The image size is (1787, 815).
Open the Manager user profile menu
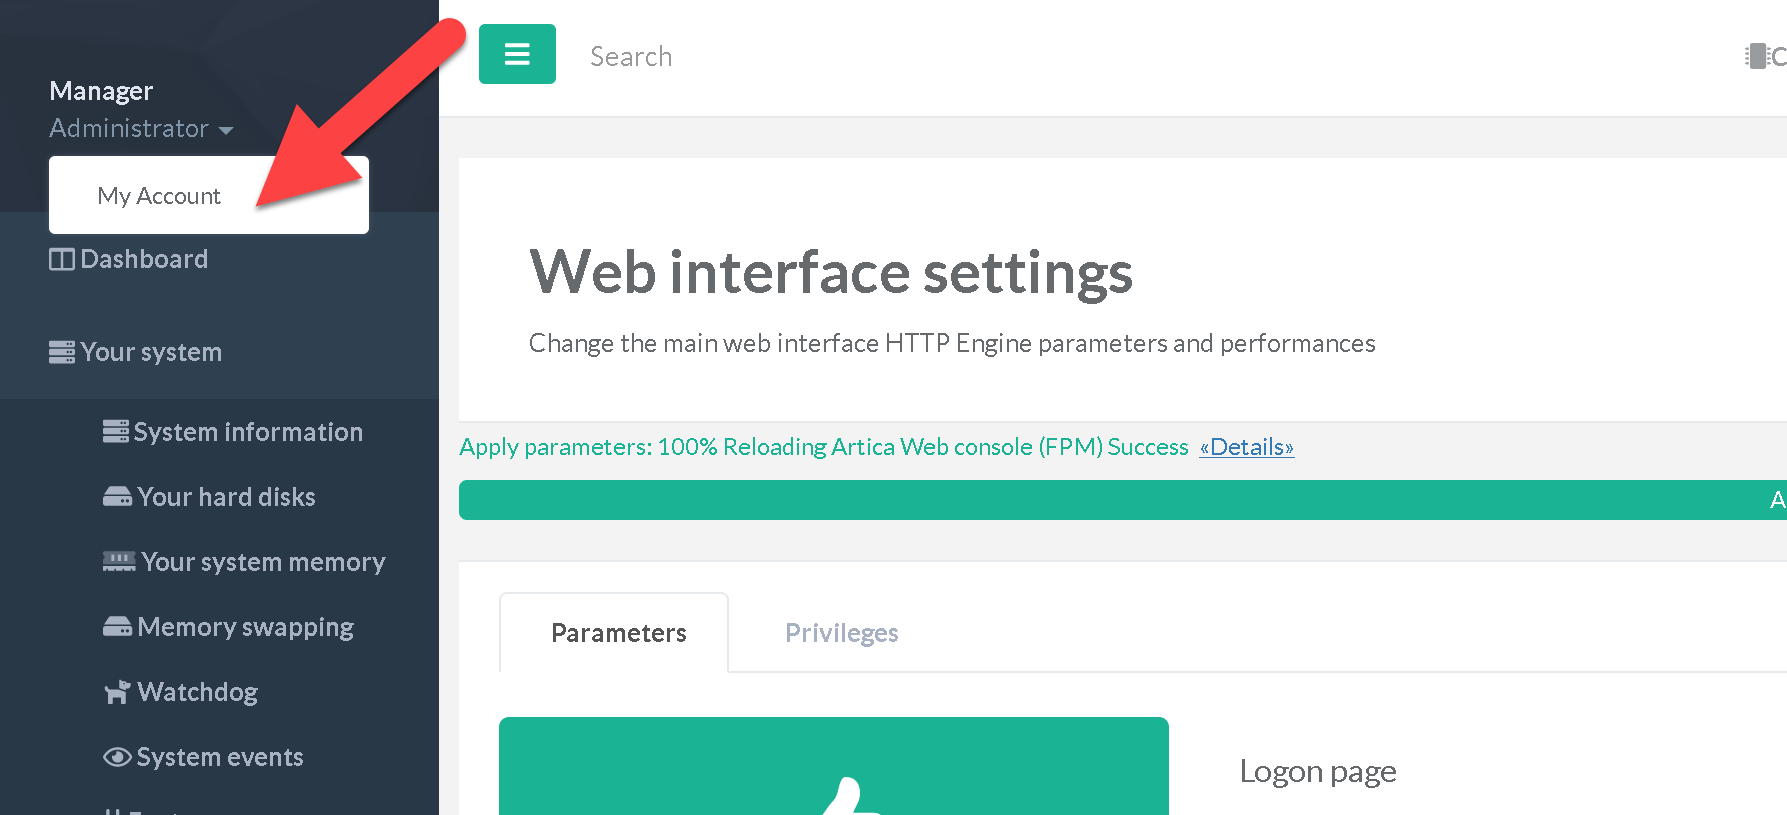coord(101,91)
